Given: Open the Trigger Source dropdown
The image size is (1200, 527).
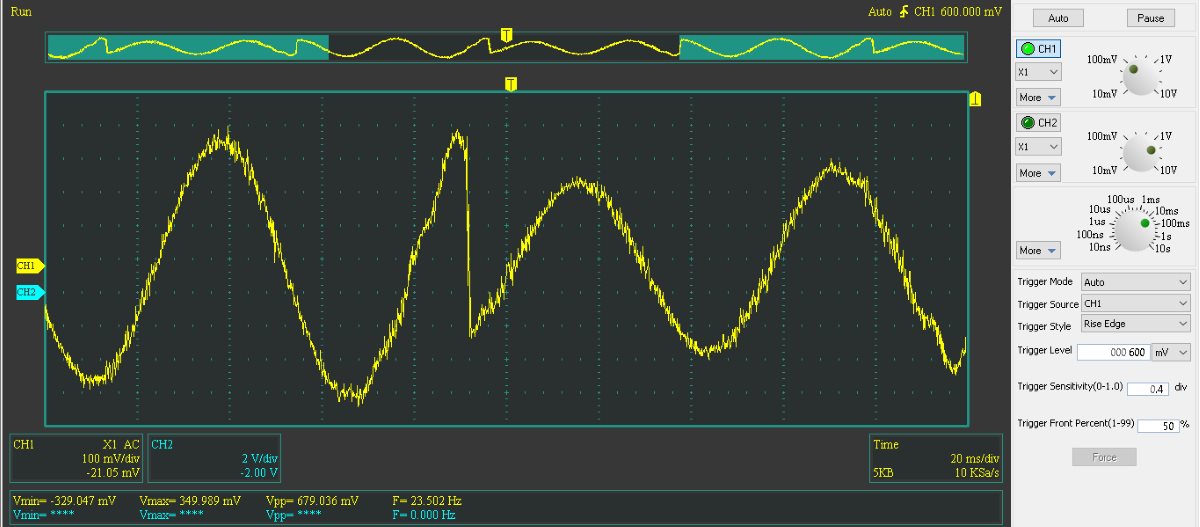Looking at the screenshot, I should coord(1136,304).
